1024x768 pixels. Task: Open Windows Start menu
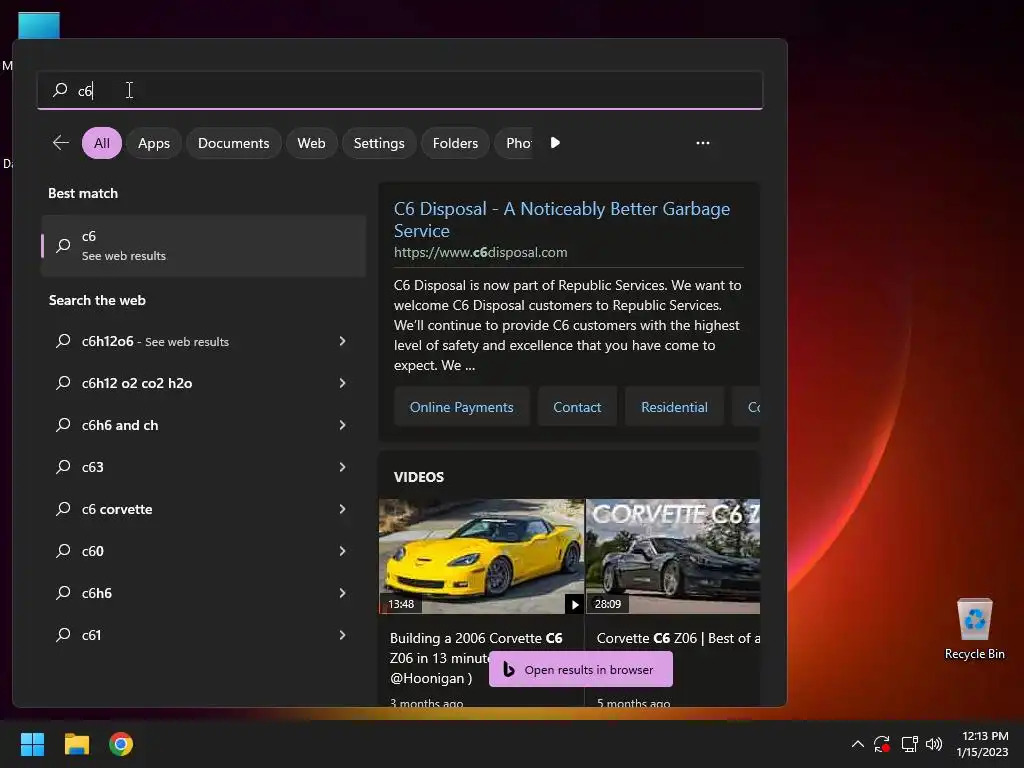coord(32,744)
